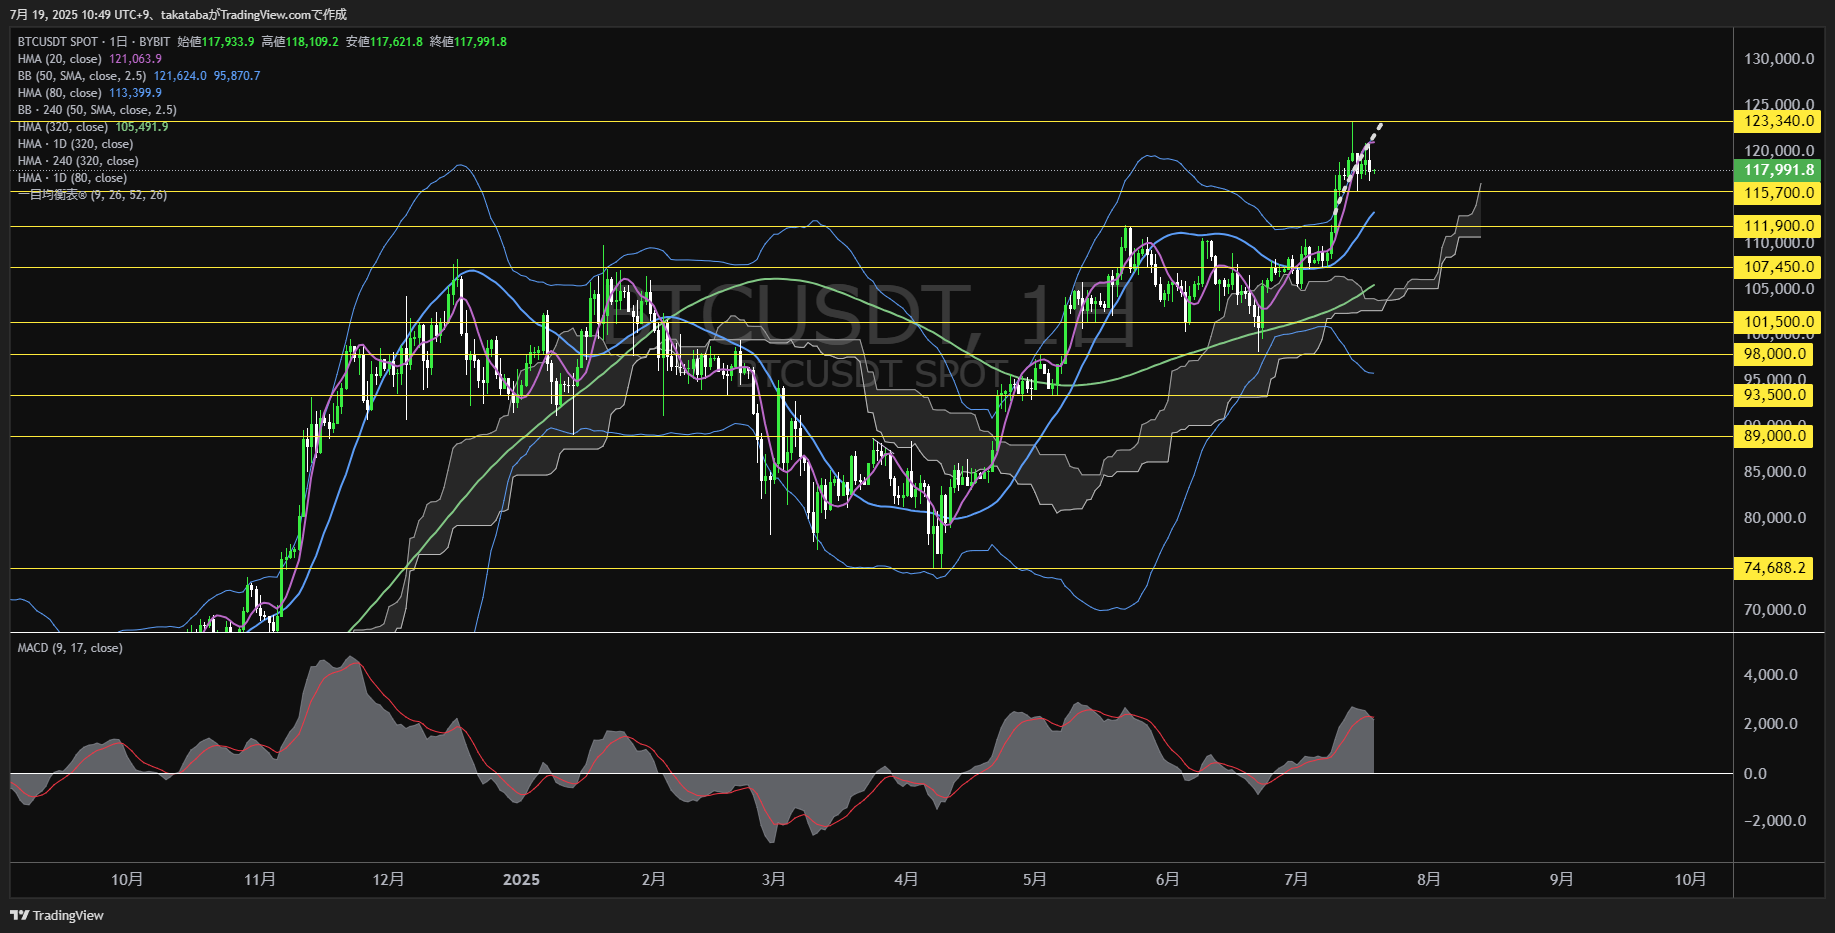Click the chart creation timestamp header text
The height and width of the screenshot is (933, 1835).
coord(178,14)
